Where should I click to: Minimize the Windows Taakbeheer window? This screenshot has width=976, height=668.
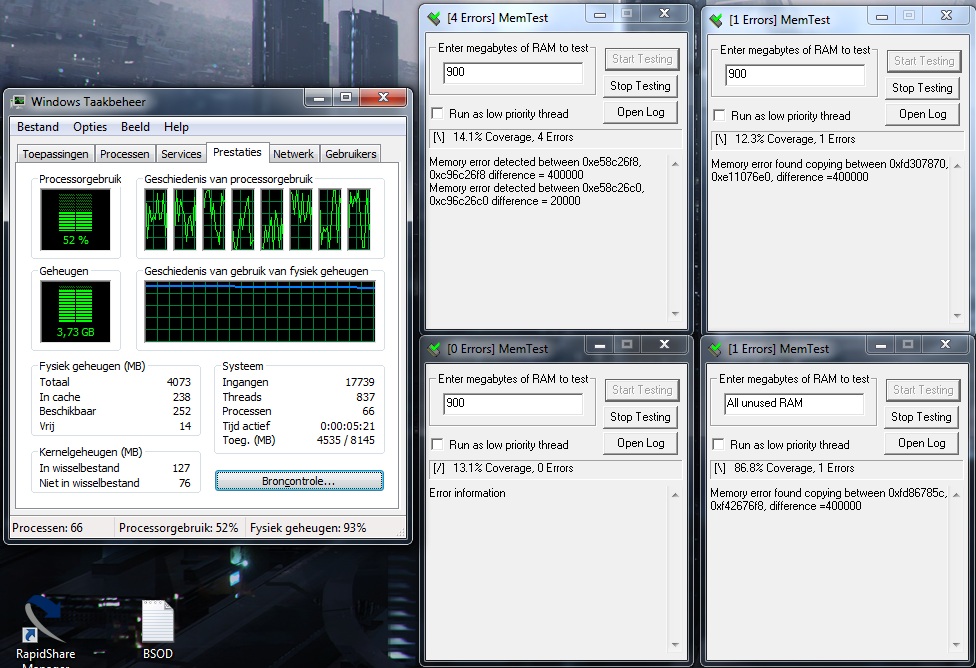(319, 98)
